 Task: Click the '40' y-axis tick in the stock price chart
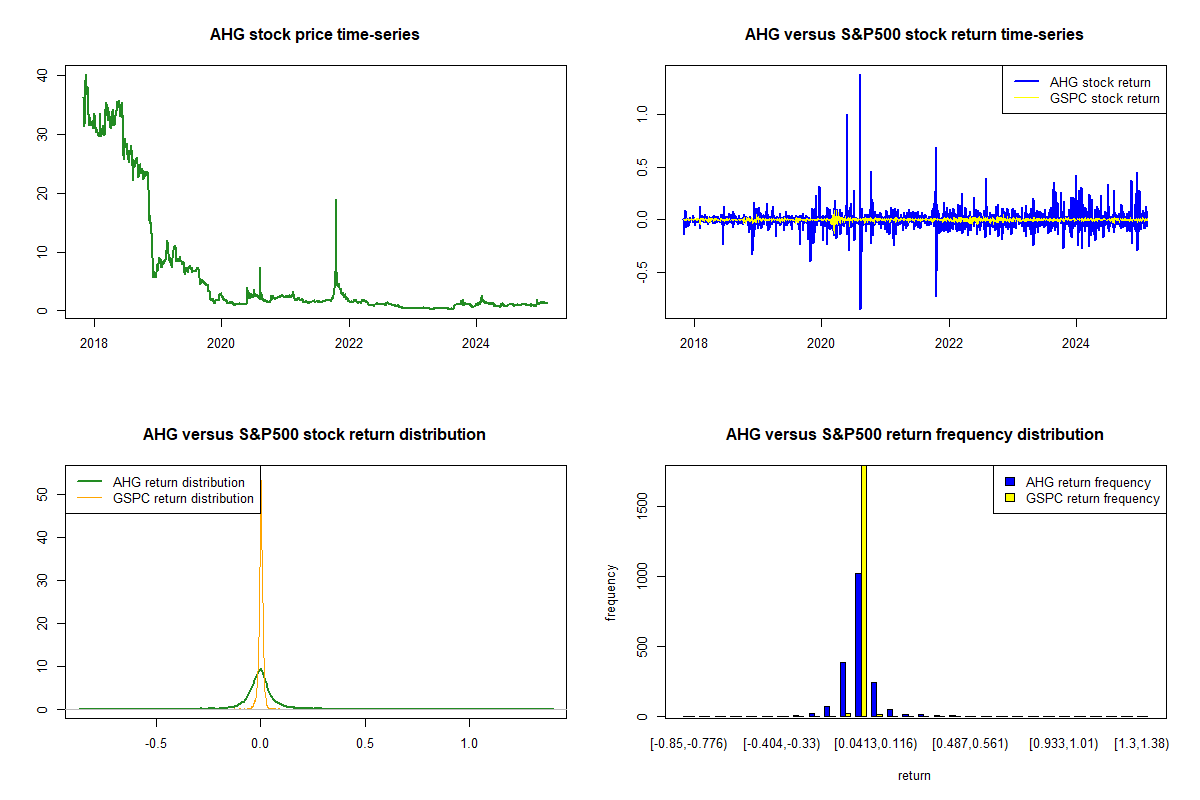click(43, 75)
